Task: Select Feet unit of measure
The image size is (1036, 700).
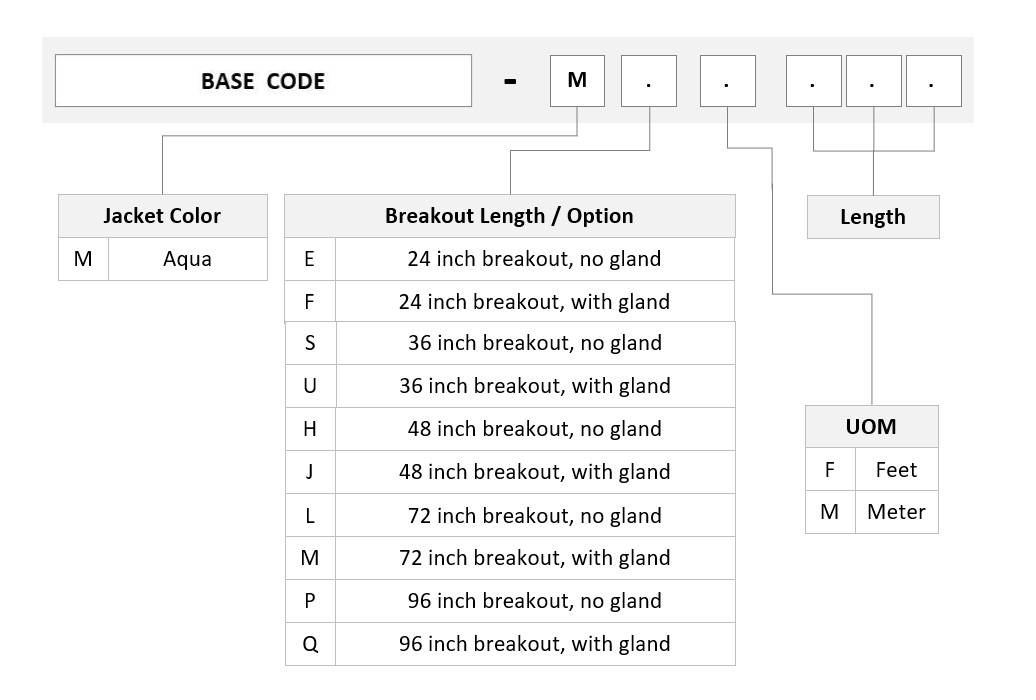Action: [871, 469]
